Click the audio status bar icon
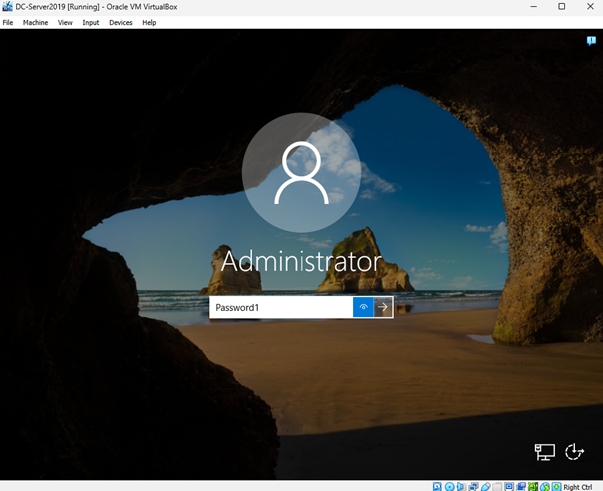This screenshot has height=491, width=603. [x=462, y=486]
